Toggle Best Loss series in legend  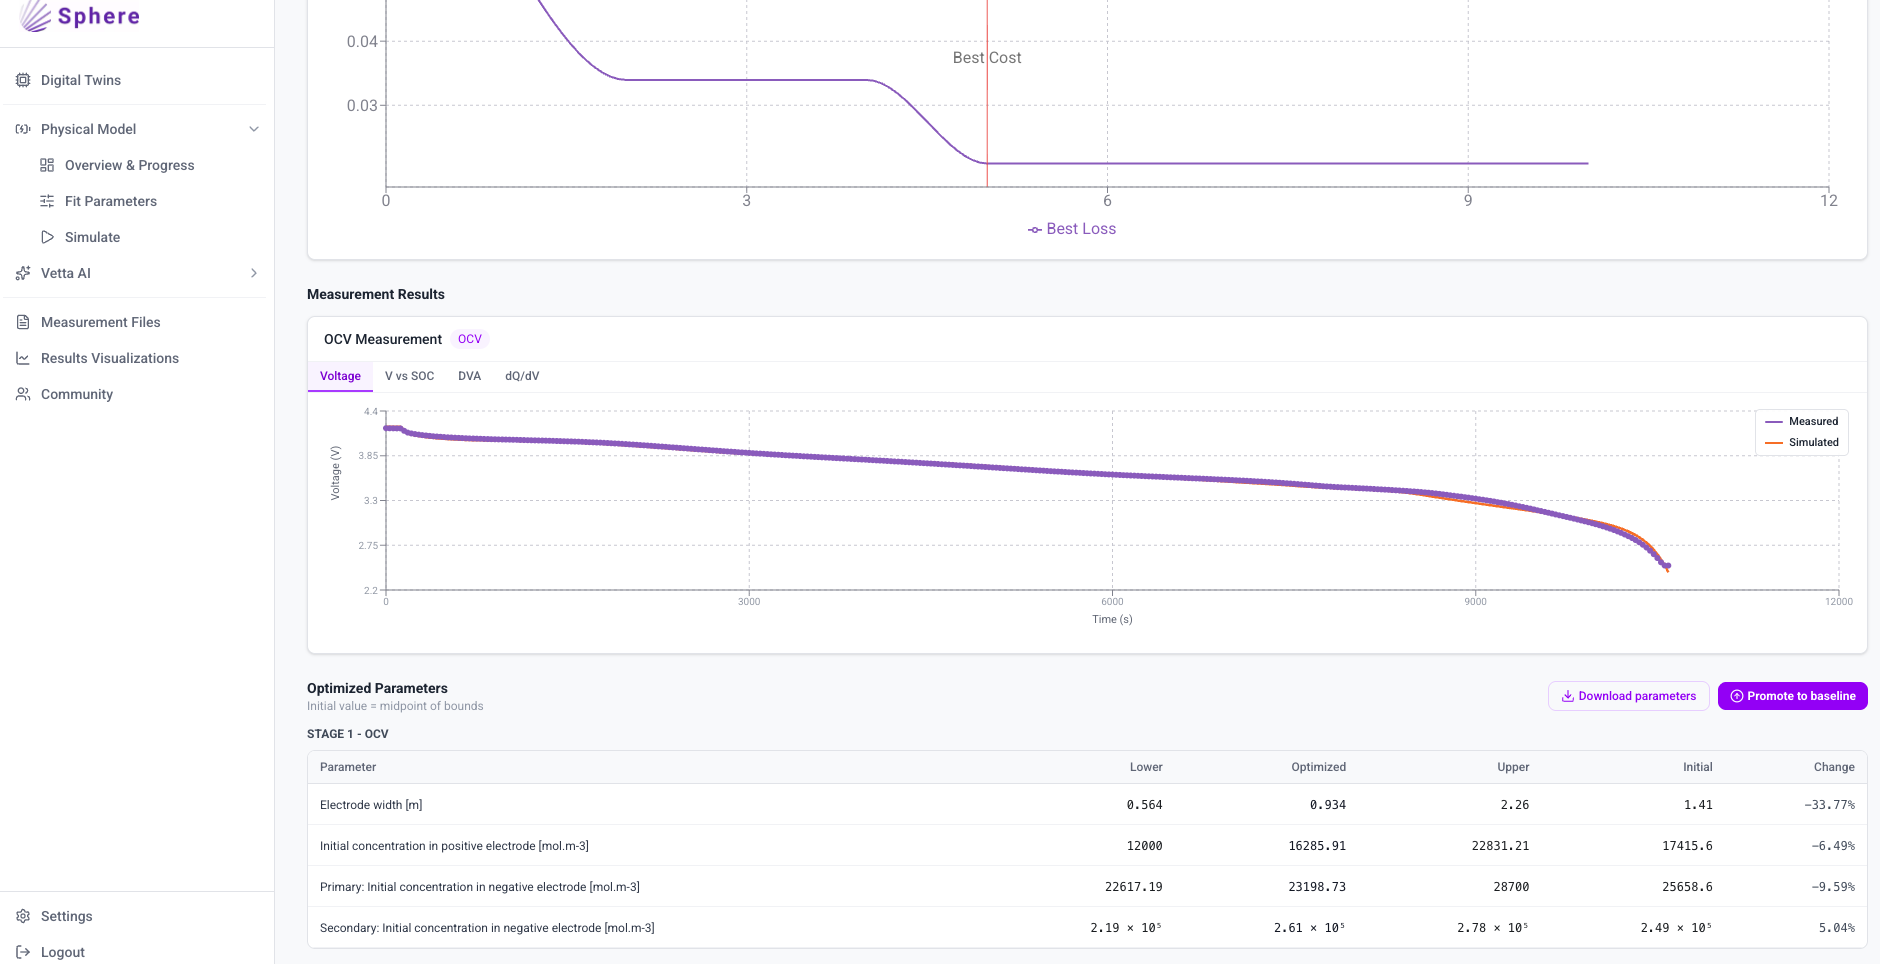[x=1072, y=229]
